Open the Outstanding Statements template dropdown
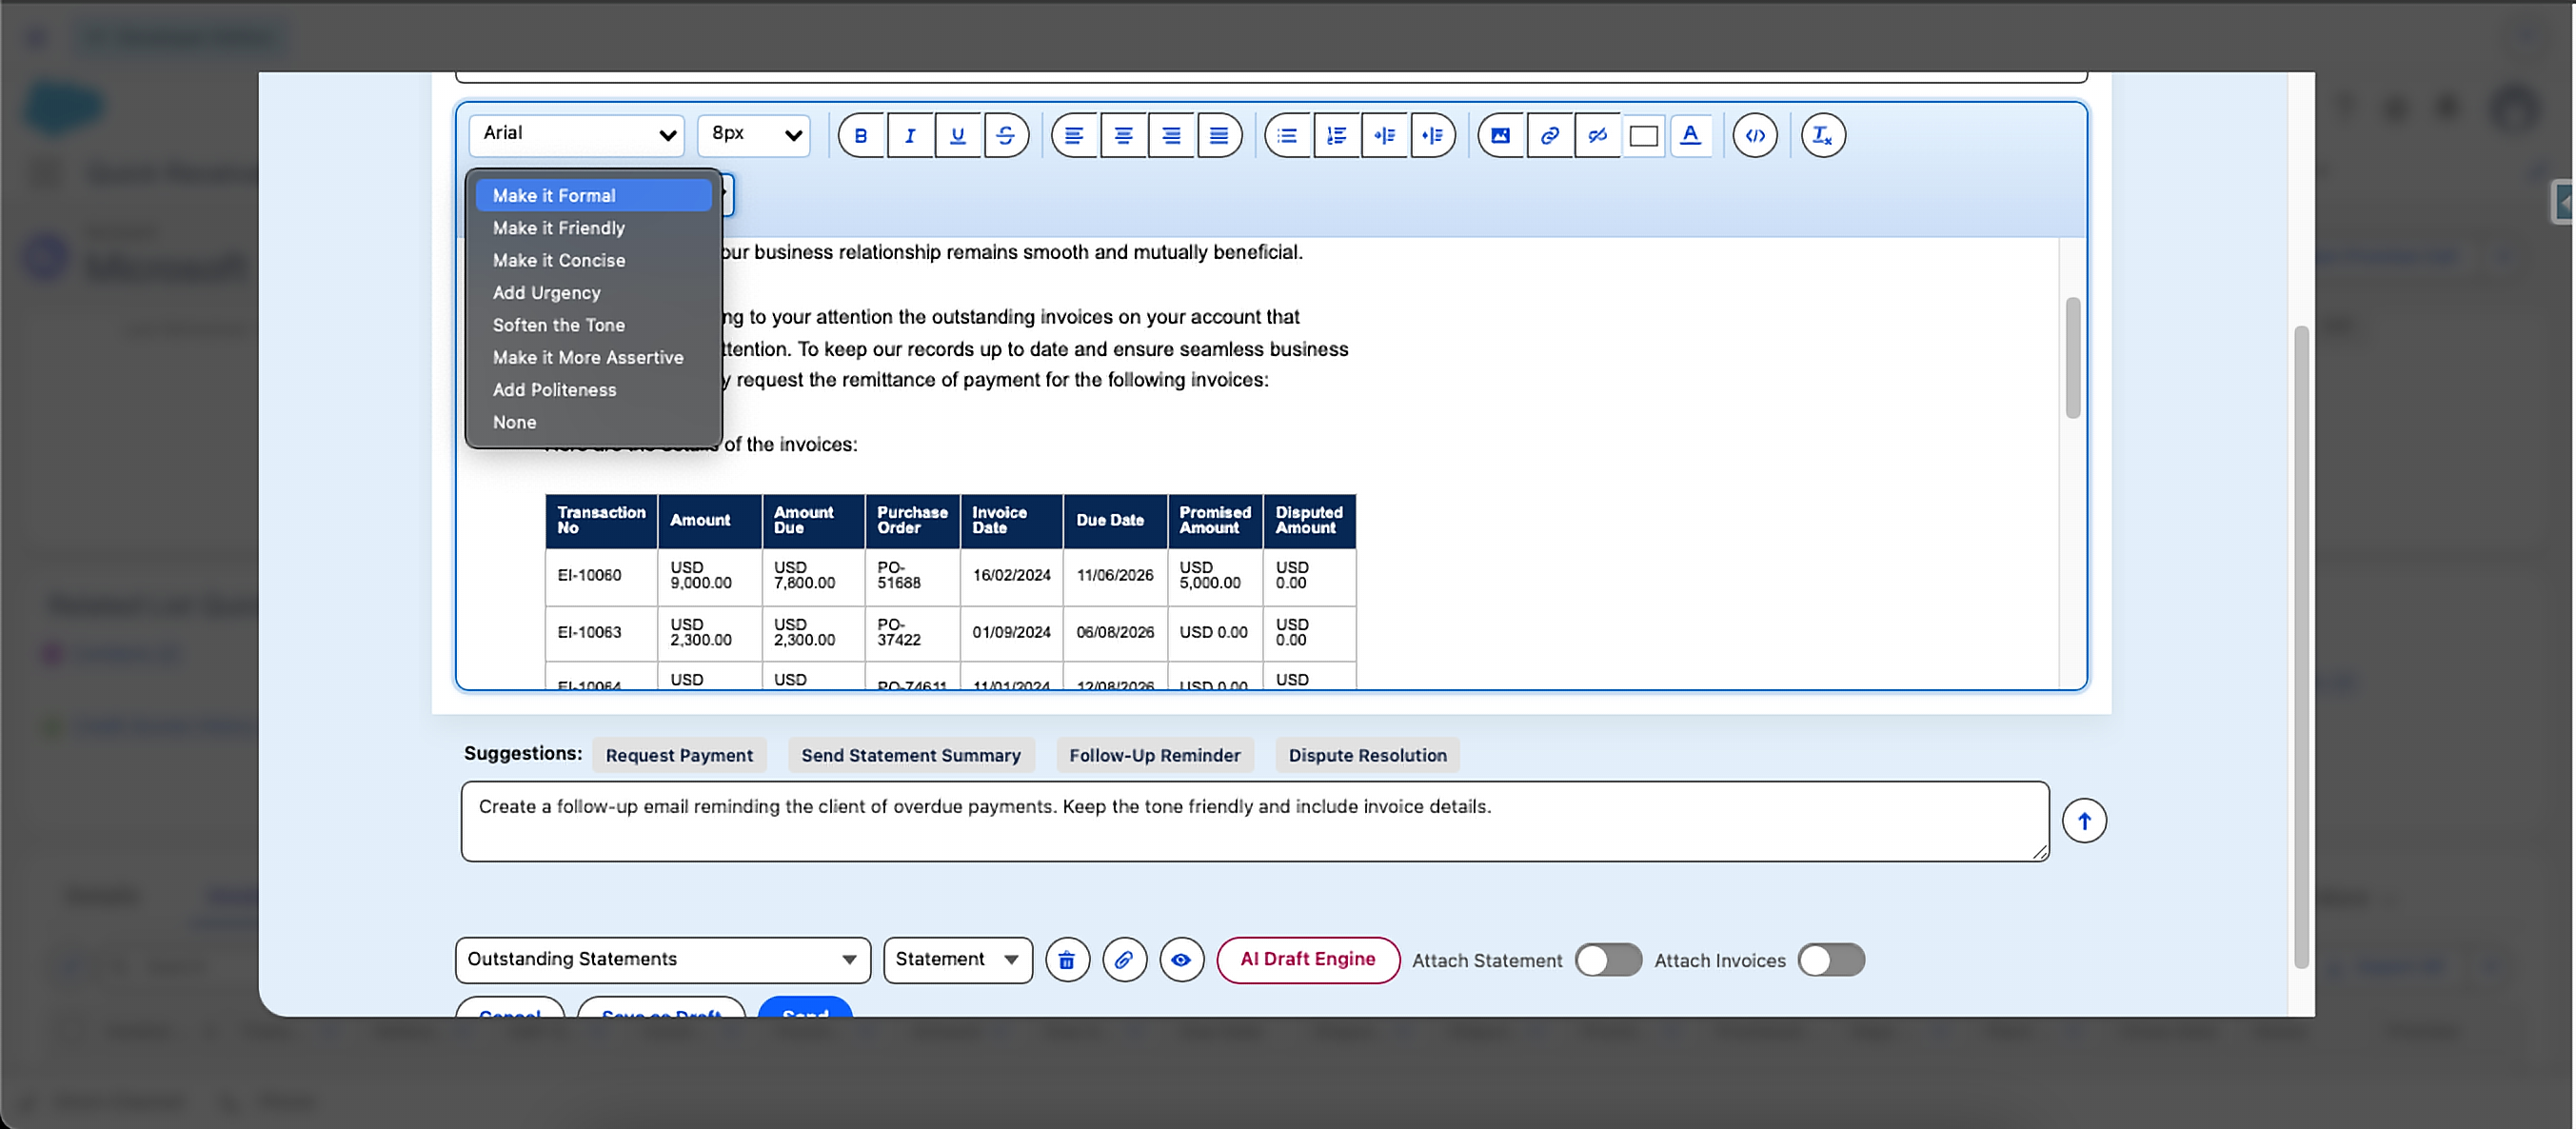The width and height of the screenshot is (2576, 1129). (x=663, y=960)
